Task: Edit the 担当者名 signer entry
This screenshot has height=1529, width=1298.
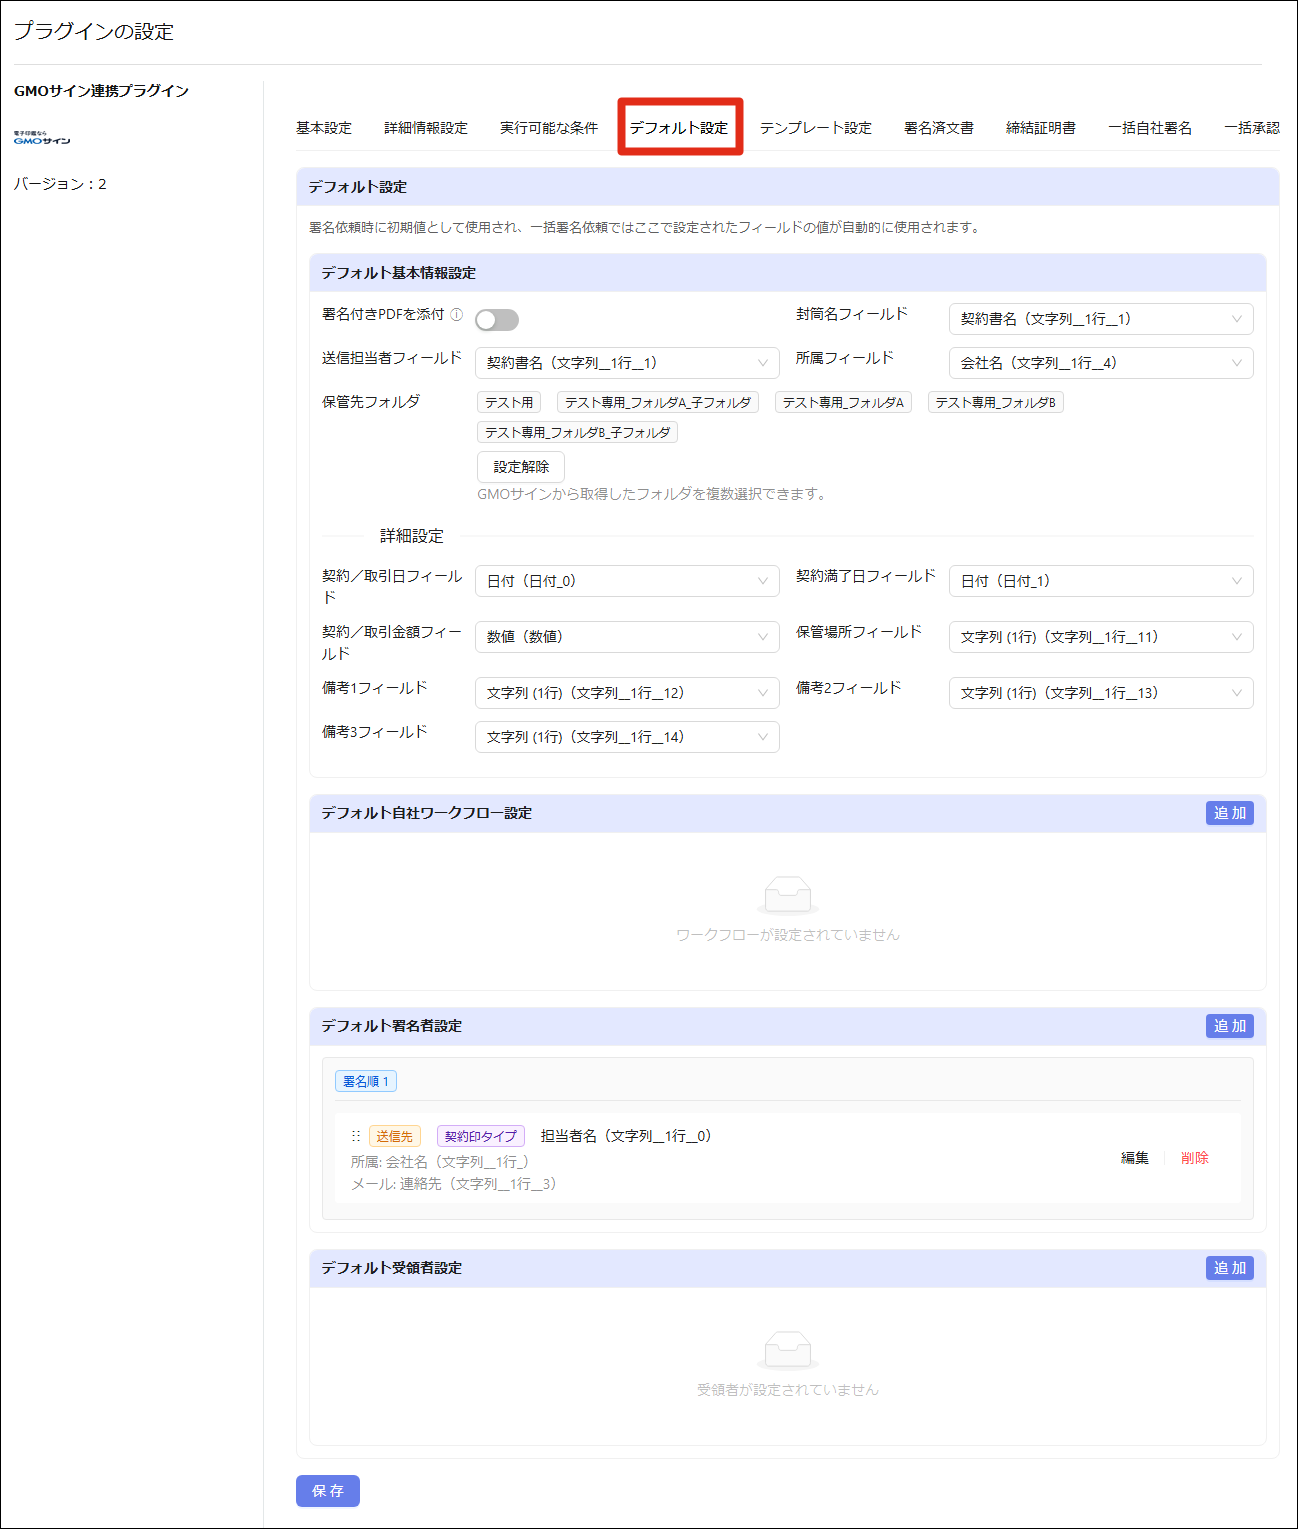Action: coord(1135,1158)
